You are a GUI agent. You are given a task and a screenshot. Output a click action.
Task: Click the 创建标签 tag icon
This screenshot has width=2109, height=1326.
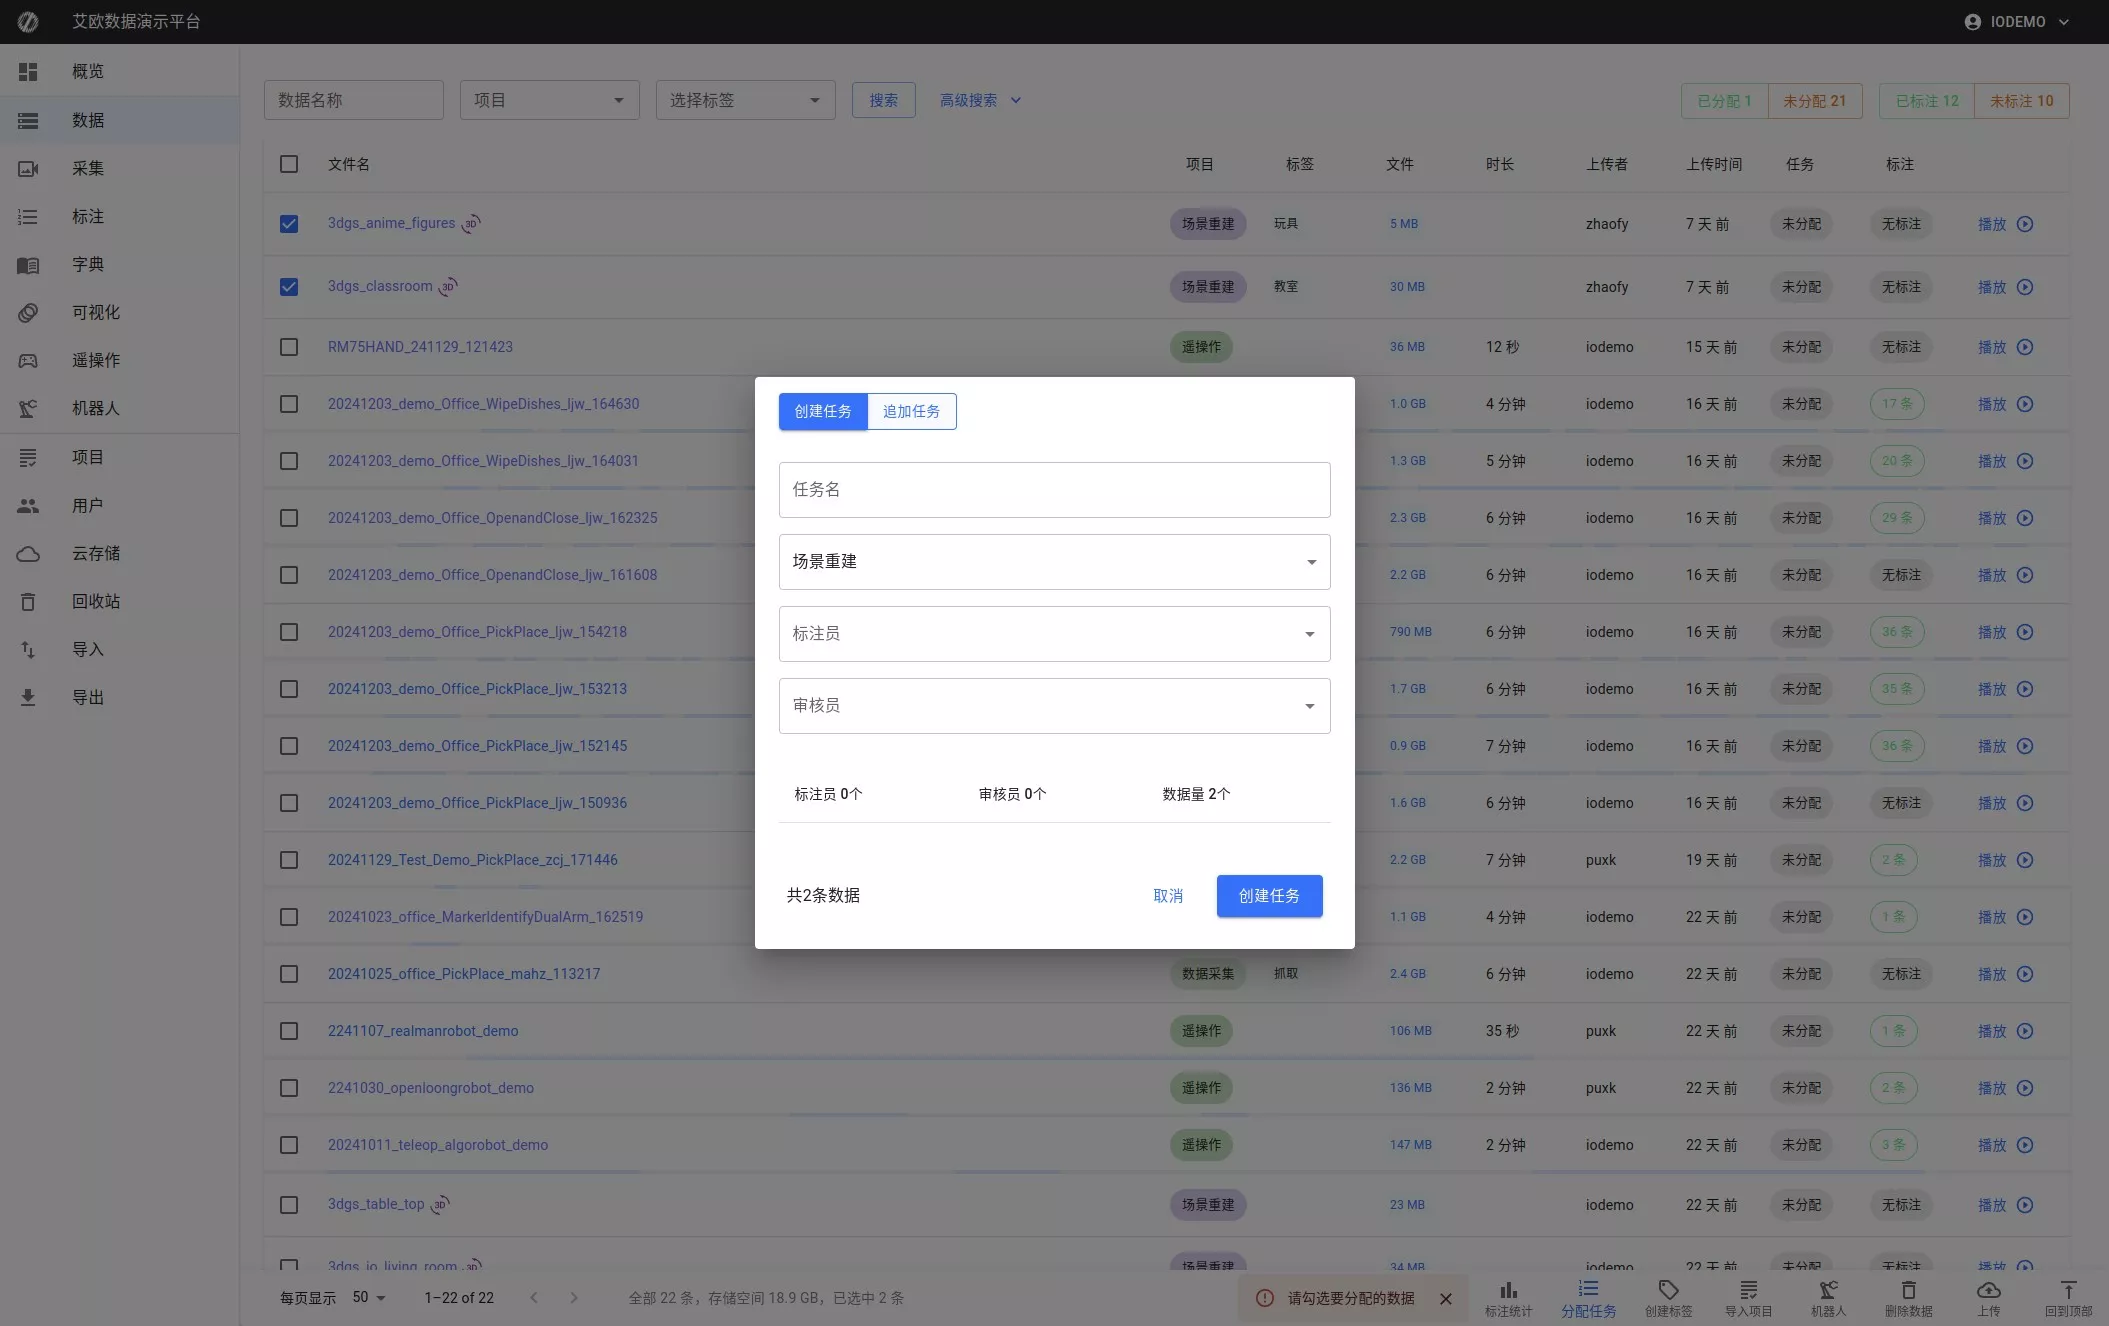[1668, 1290]
